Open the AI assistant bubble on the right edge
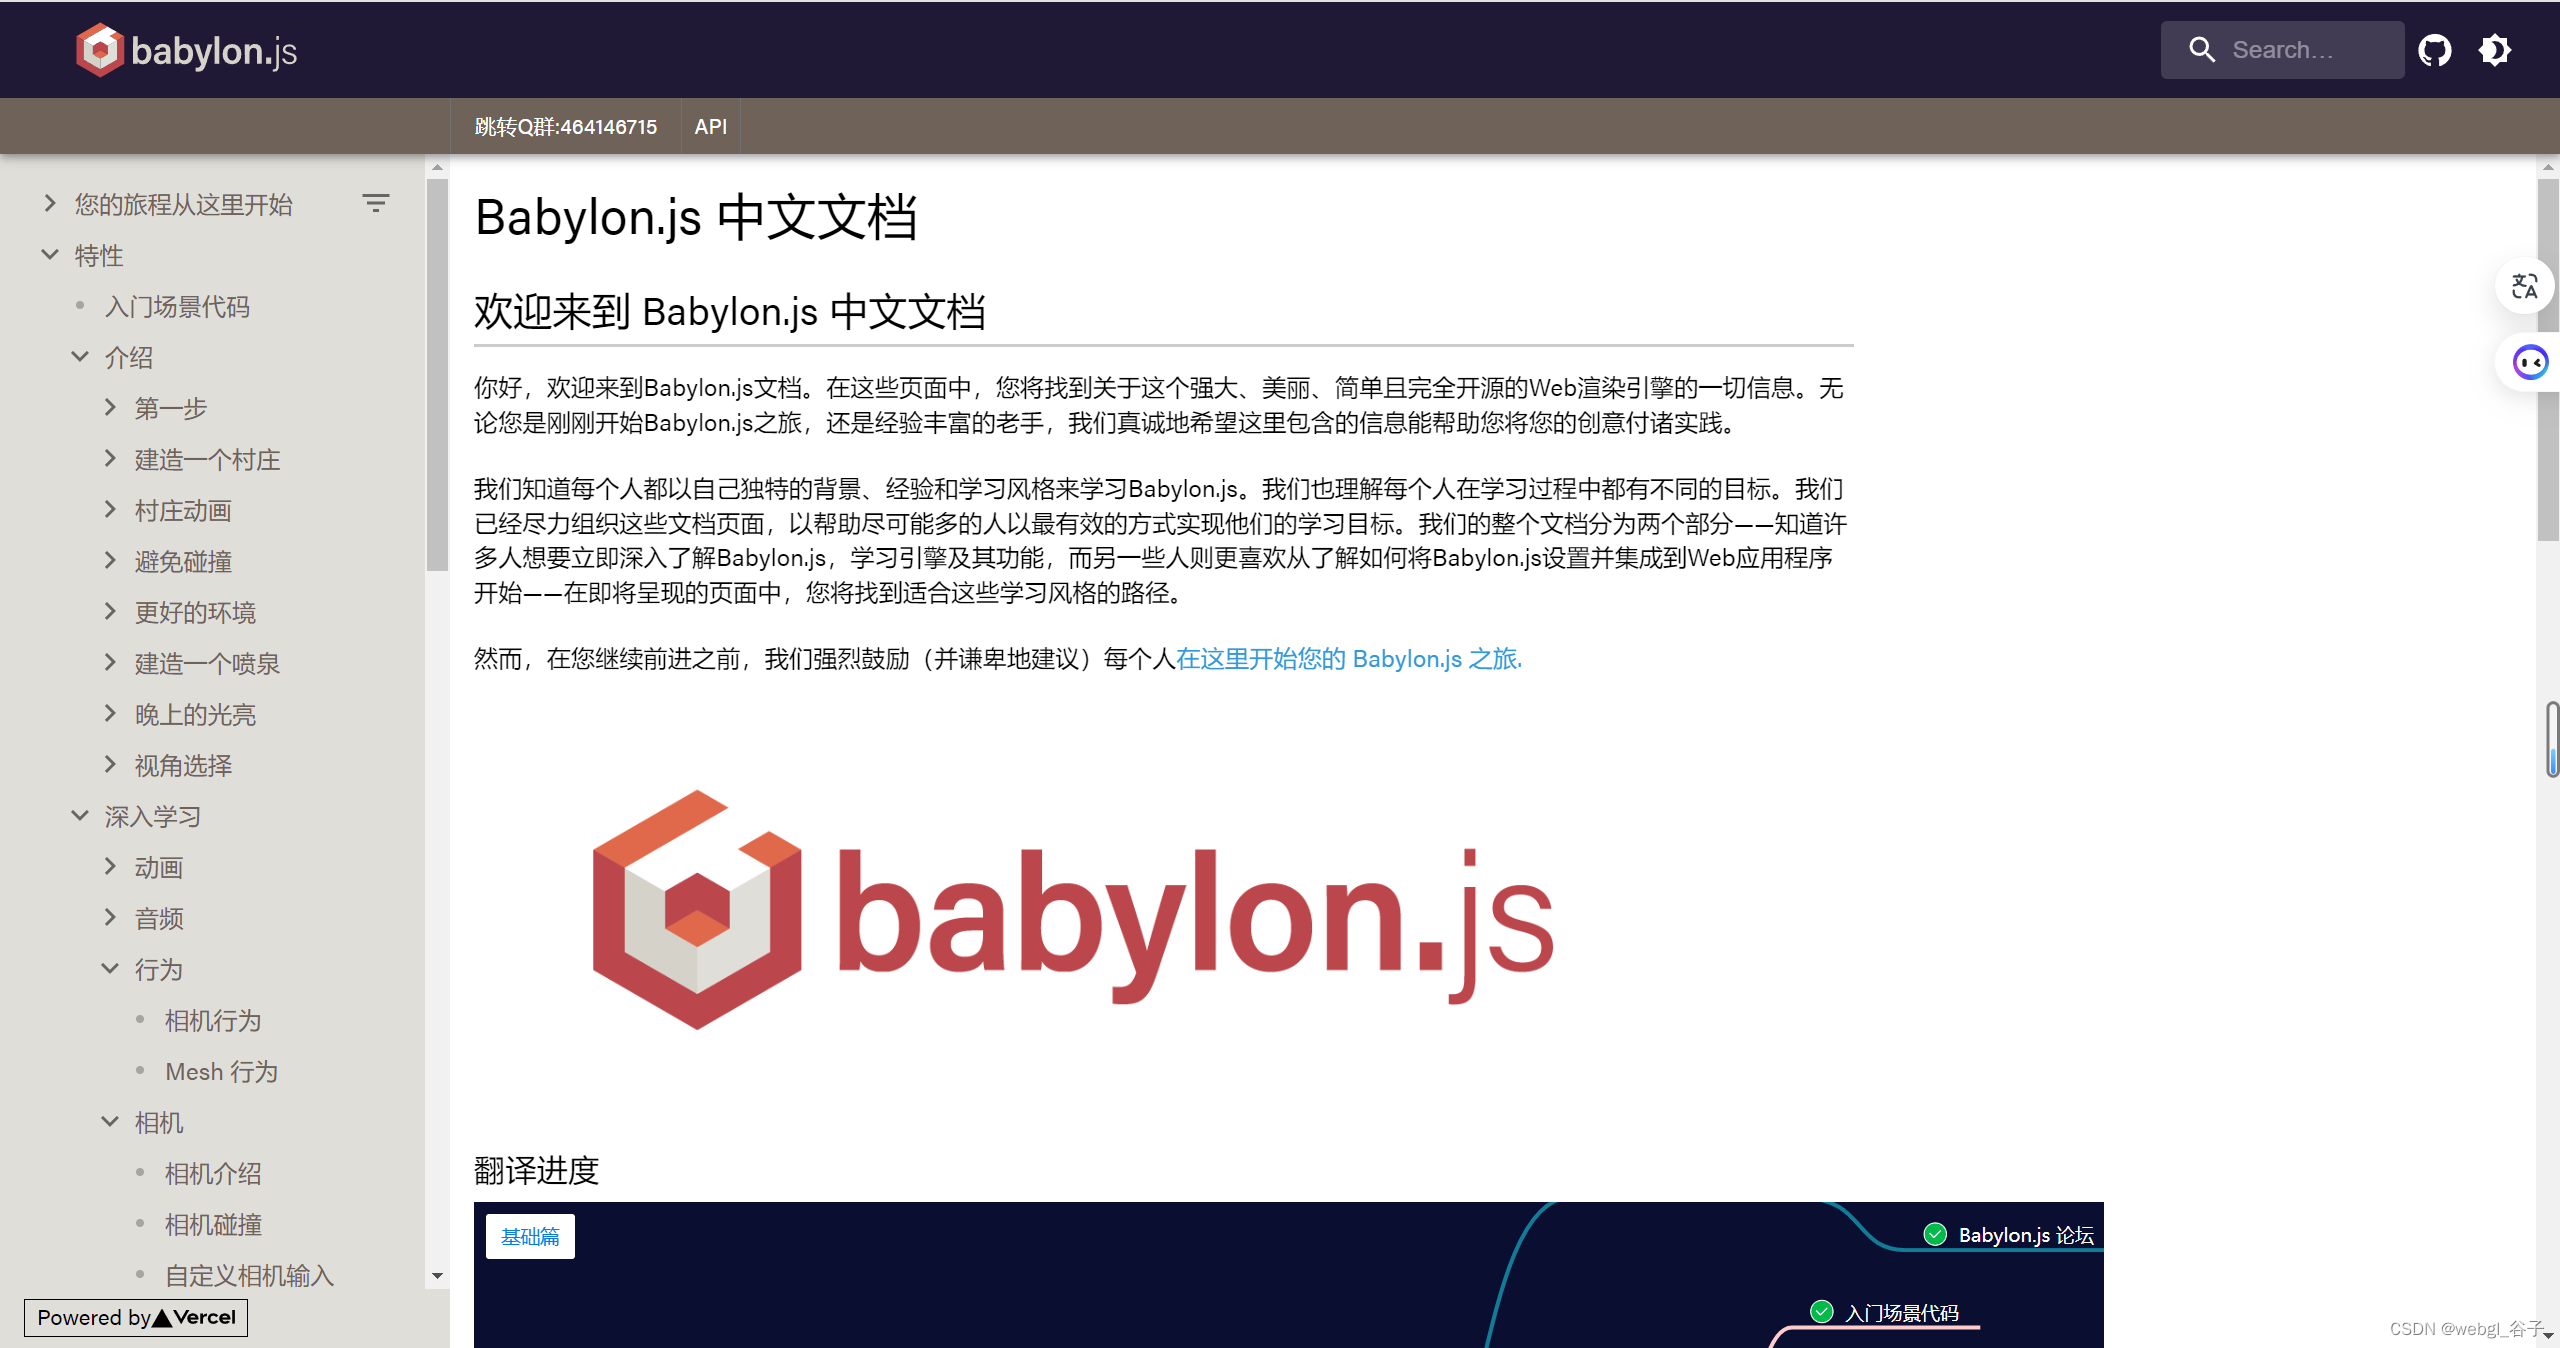This screenshot has width=2560, height=1348. pyautogui.click(x=2529, y=362)
